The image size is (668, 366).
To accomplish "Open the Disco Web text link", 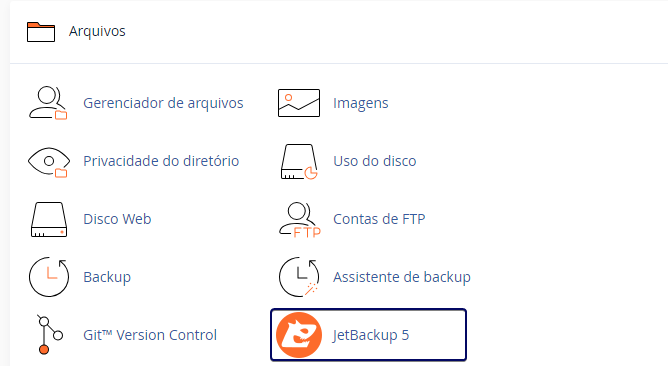I will (117, 219).
